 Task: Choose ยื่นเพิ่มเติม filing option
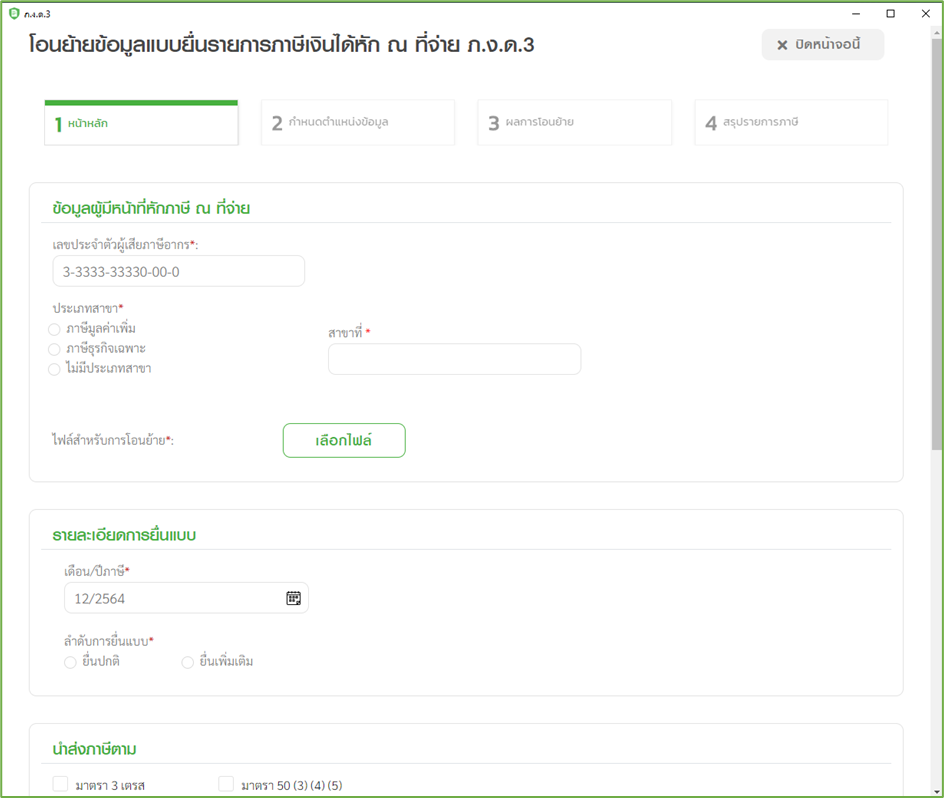pos(187,662)
